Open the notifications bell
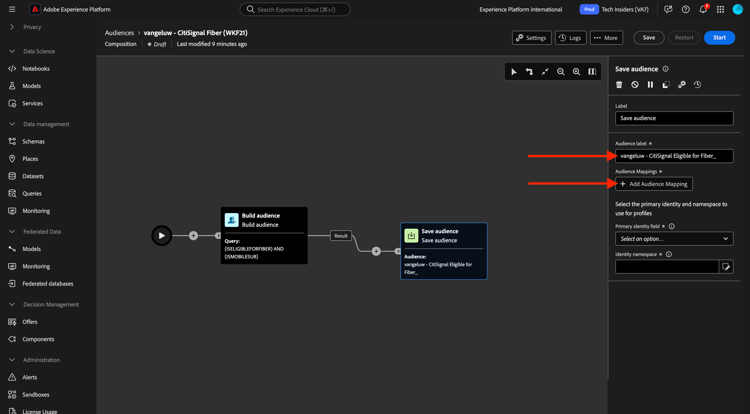This screenshot has height=414, width=750. 703,9
